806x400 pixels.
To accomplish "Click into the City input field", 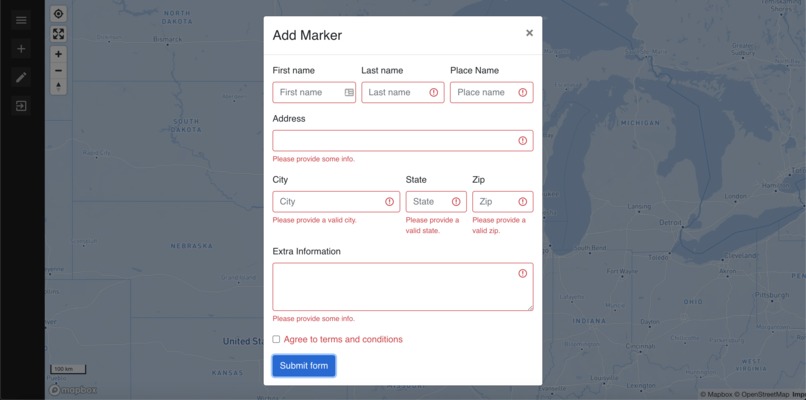I will click(x=336, y=202).
